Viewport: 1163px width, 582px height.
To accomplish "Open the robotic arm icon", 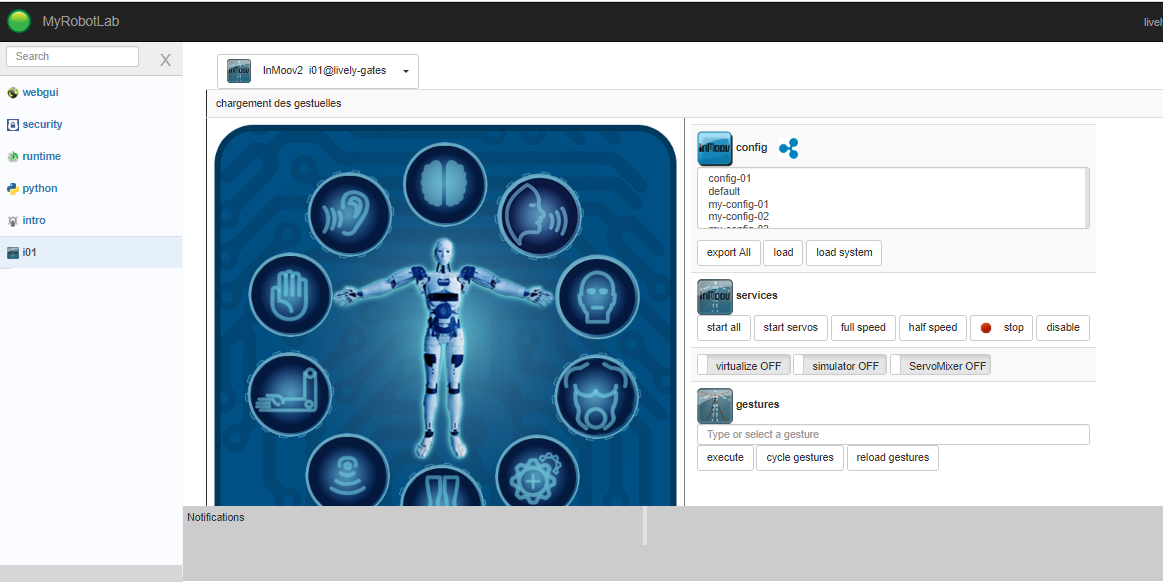I will (x=290, y=394).
